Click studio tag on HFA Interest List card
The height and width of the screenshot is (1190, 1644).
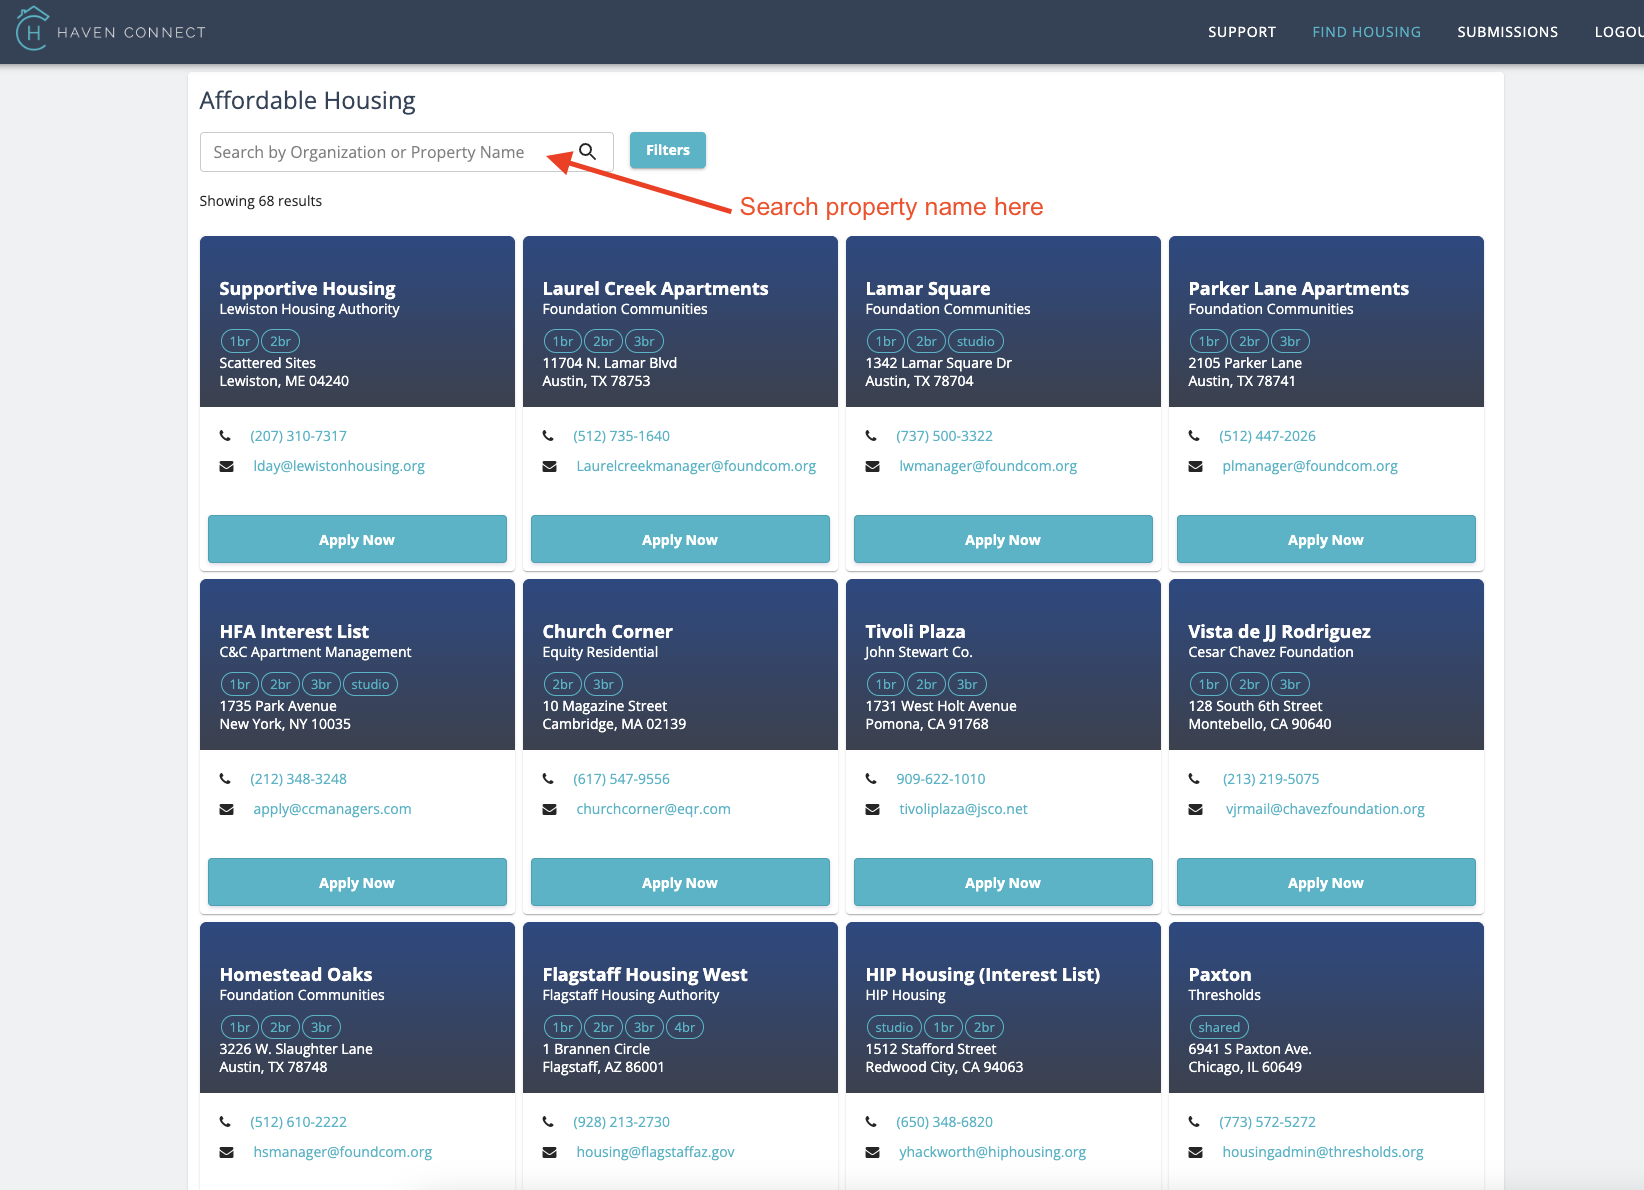pyautogui.click(x=370, y=684)
